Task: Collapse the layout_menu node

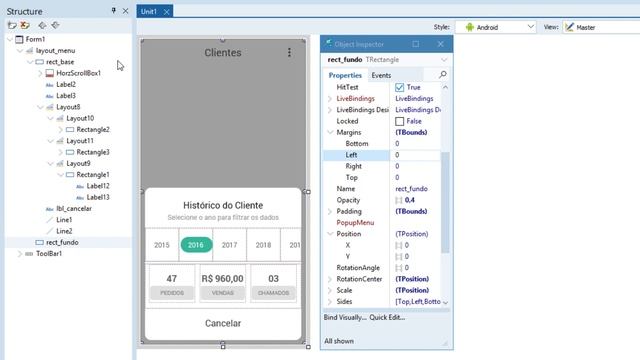Action: pyautogui.click(x=20, y=51)
